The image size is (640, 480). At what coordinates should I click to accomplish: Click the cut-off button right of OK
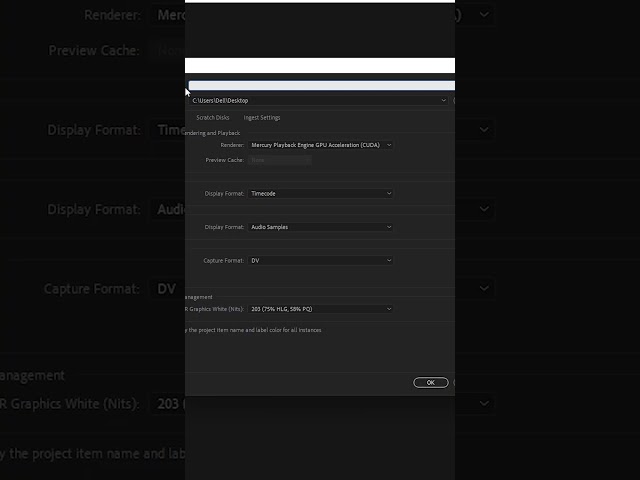point(453,382)
